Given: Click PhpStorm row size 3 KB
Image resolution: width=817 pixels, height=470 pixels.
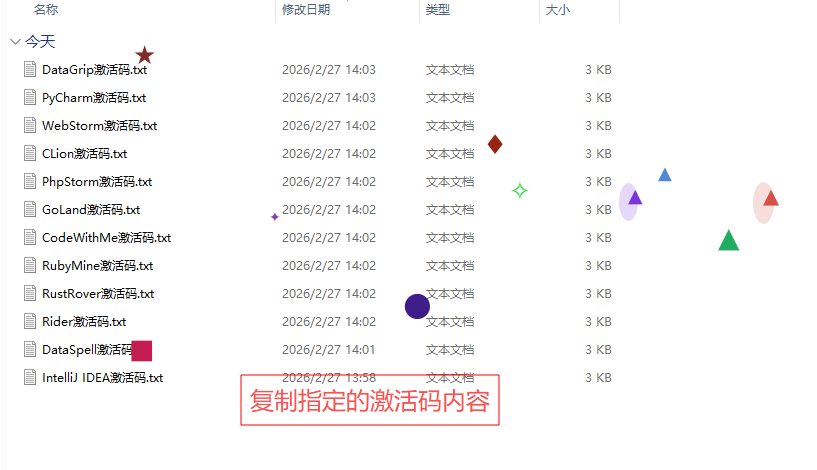Looking at the screenshot, I should click(598, 182).
